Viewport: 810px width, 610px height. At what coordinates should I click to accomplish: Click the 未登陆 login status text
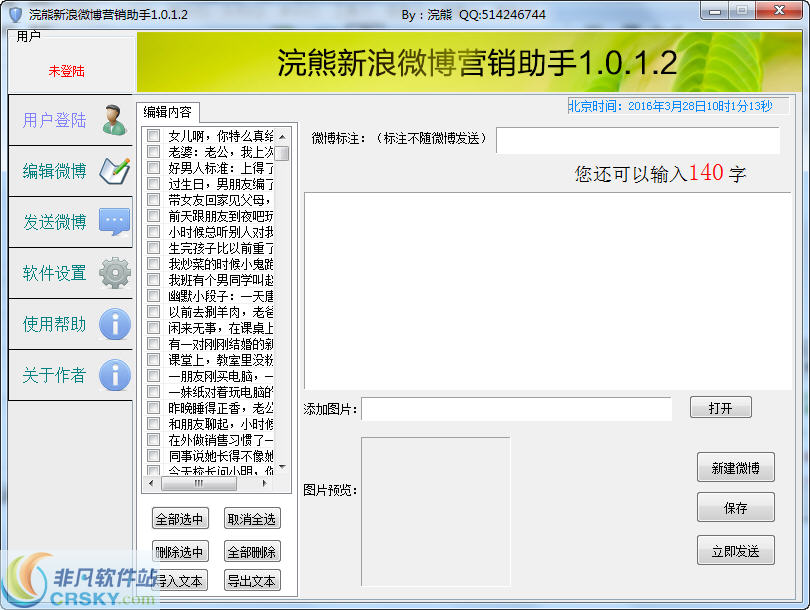(66, 72)
